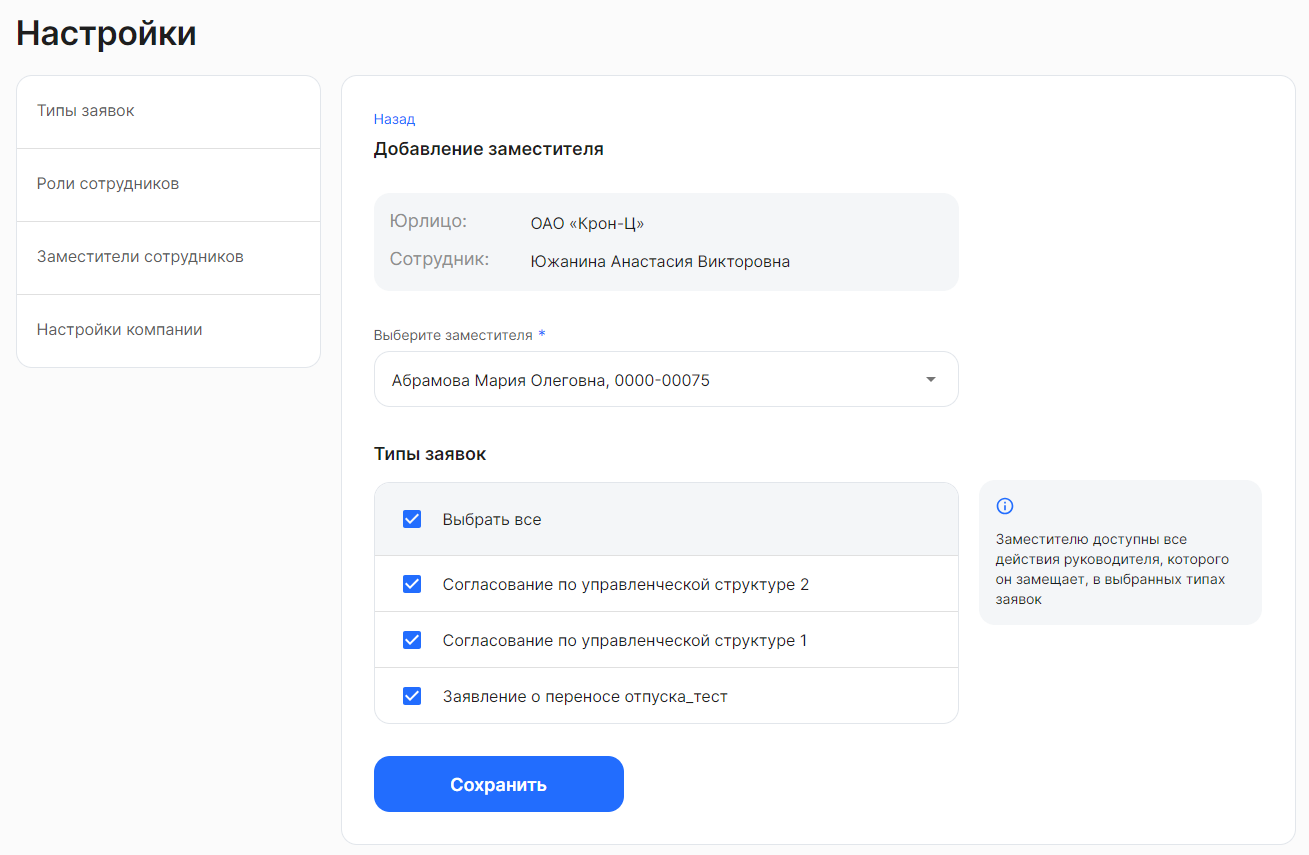Click label 'Согласование по управленческой структуре 1'
This screenshot has width=1309, height=855.
tap(625, 641)
